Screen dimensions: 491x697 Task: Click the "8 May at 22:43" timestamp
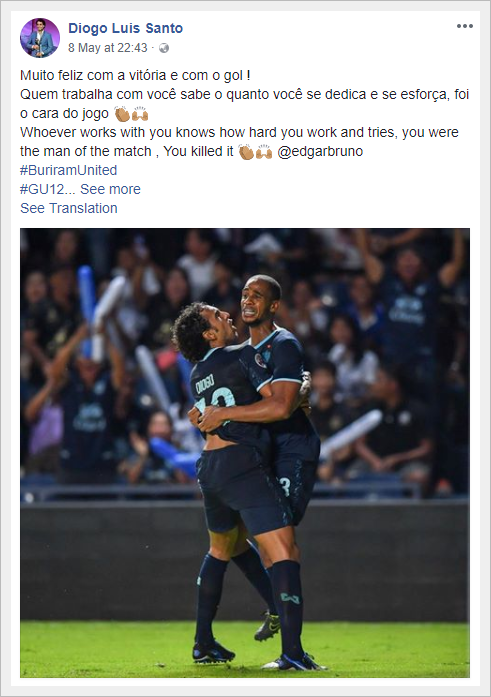pos(108,48)
